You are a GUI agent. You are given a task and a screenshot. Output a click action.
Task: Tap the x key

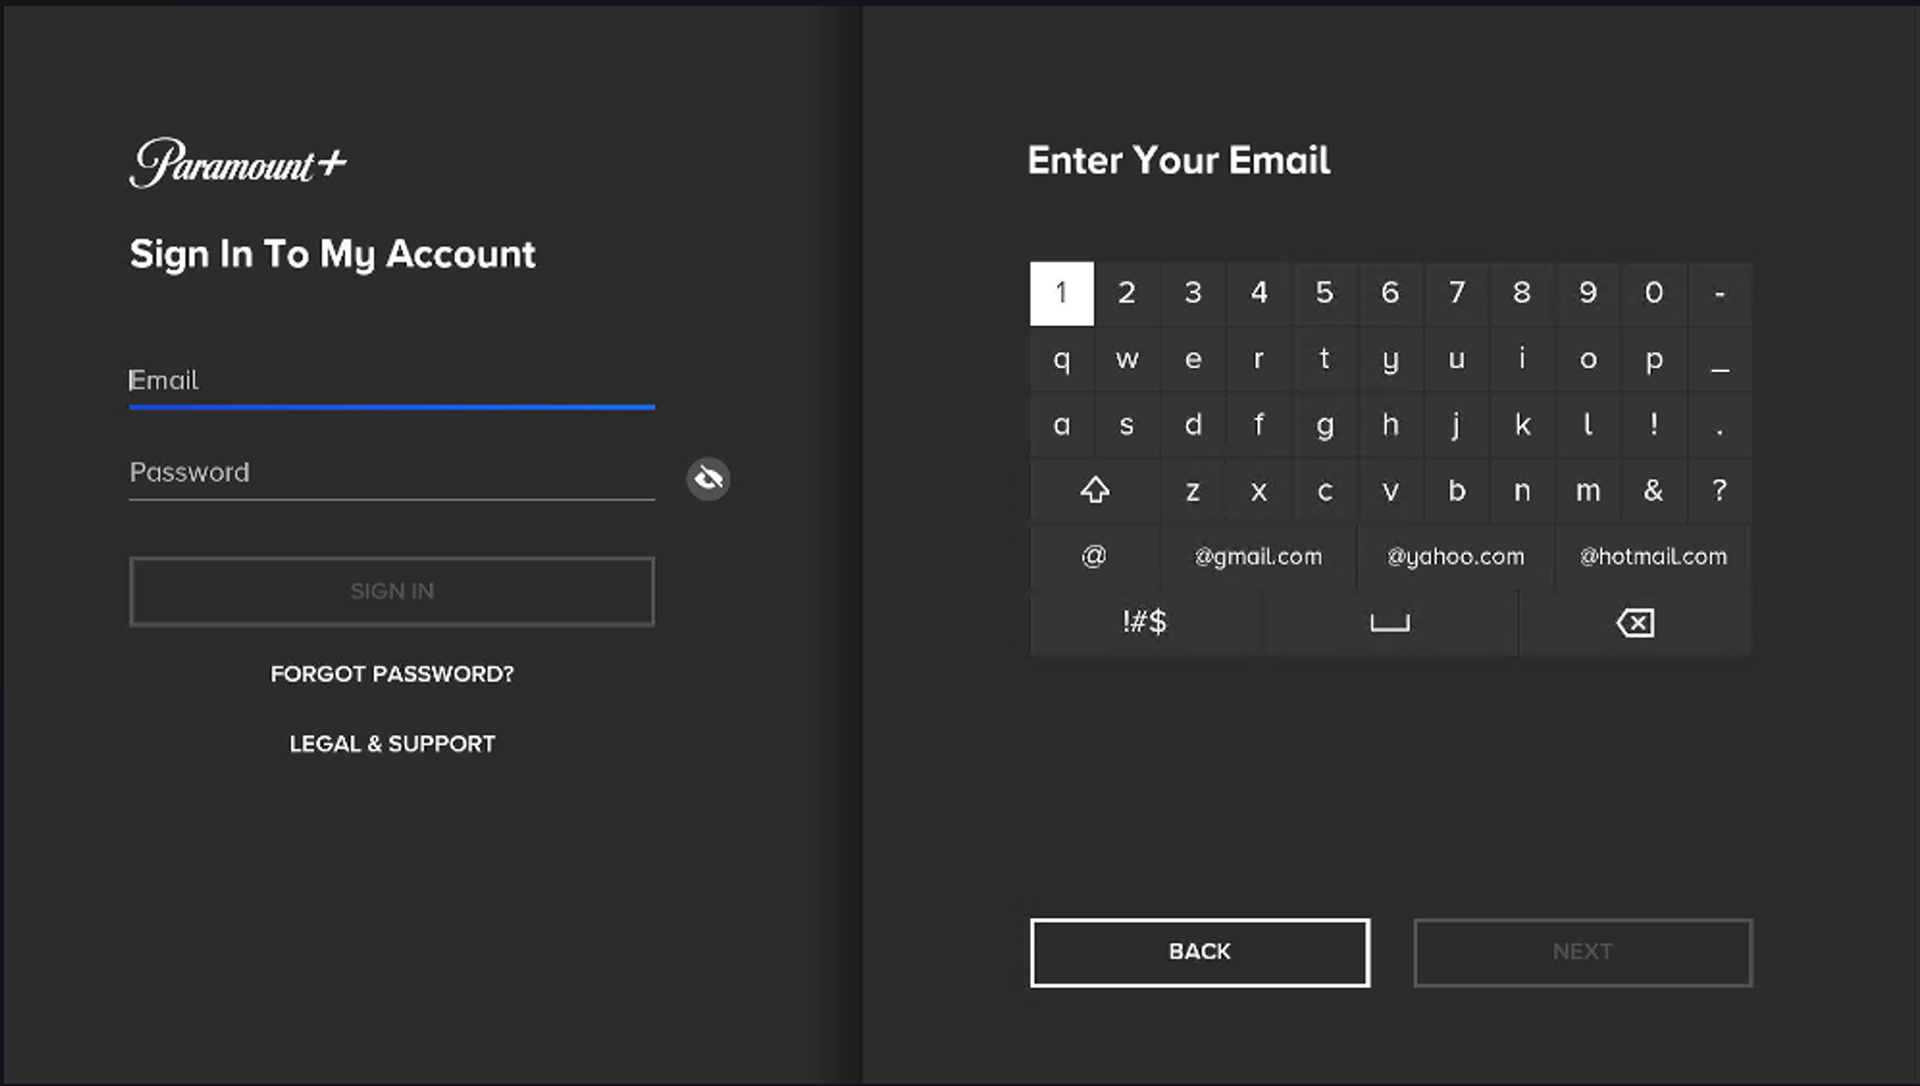point(1259,491)
